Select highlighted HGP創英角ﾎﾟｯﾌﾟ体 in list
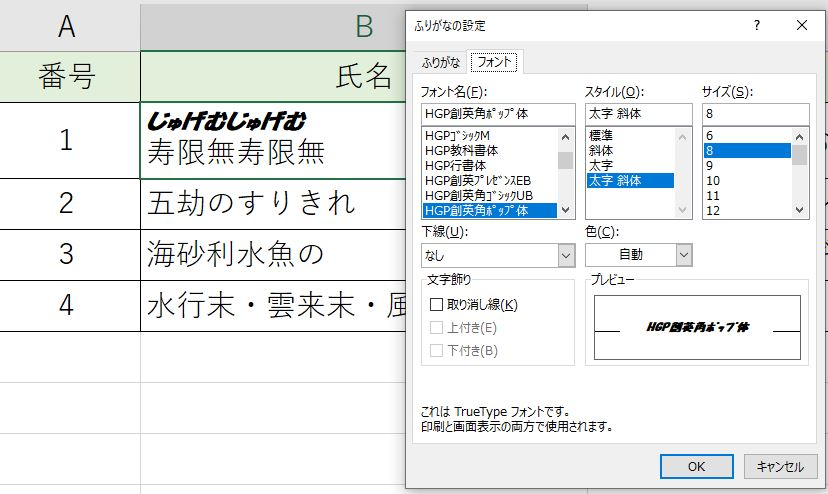 tap(489, 210)
